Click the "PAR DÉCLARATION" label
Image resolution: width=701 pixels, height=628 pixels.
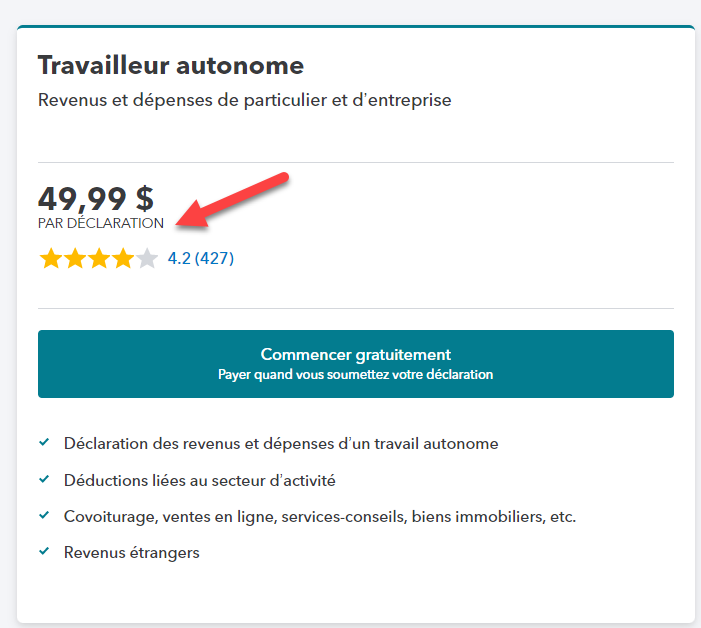point(100,223)
